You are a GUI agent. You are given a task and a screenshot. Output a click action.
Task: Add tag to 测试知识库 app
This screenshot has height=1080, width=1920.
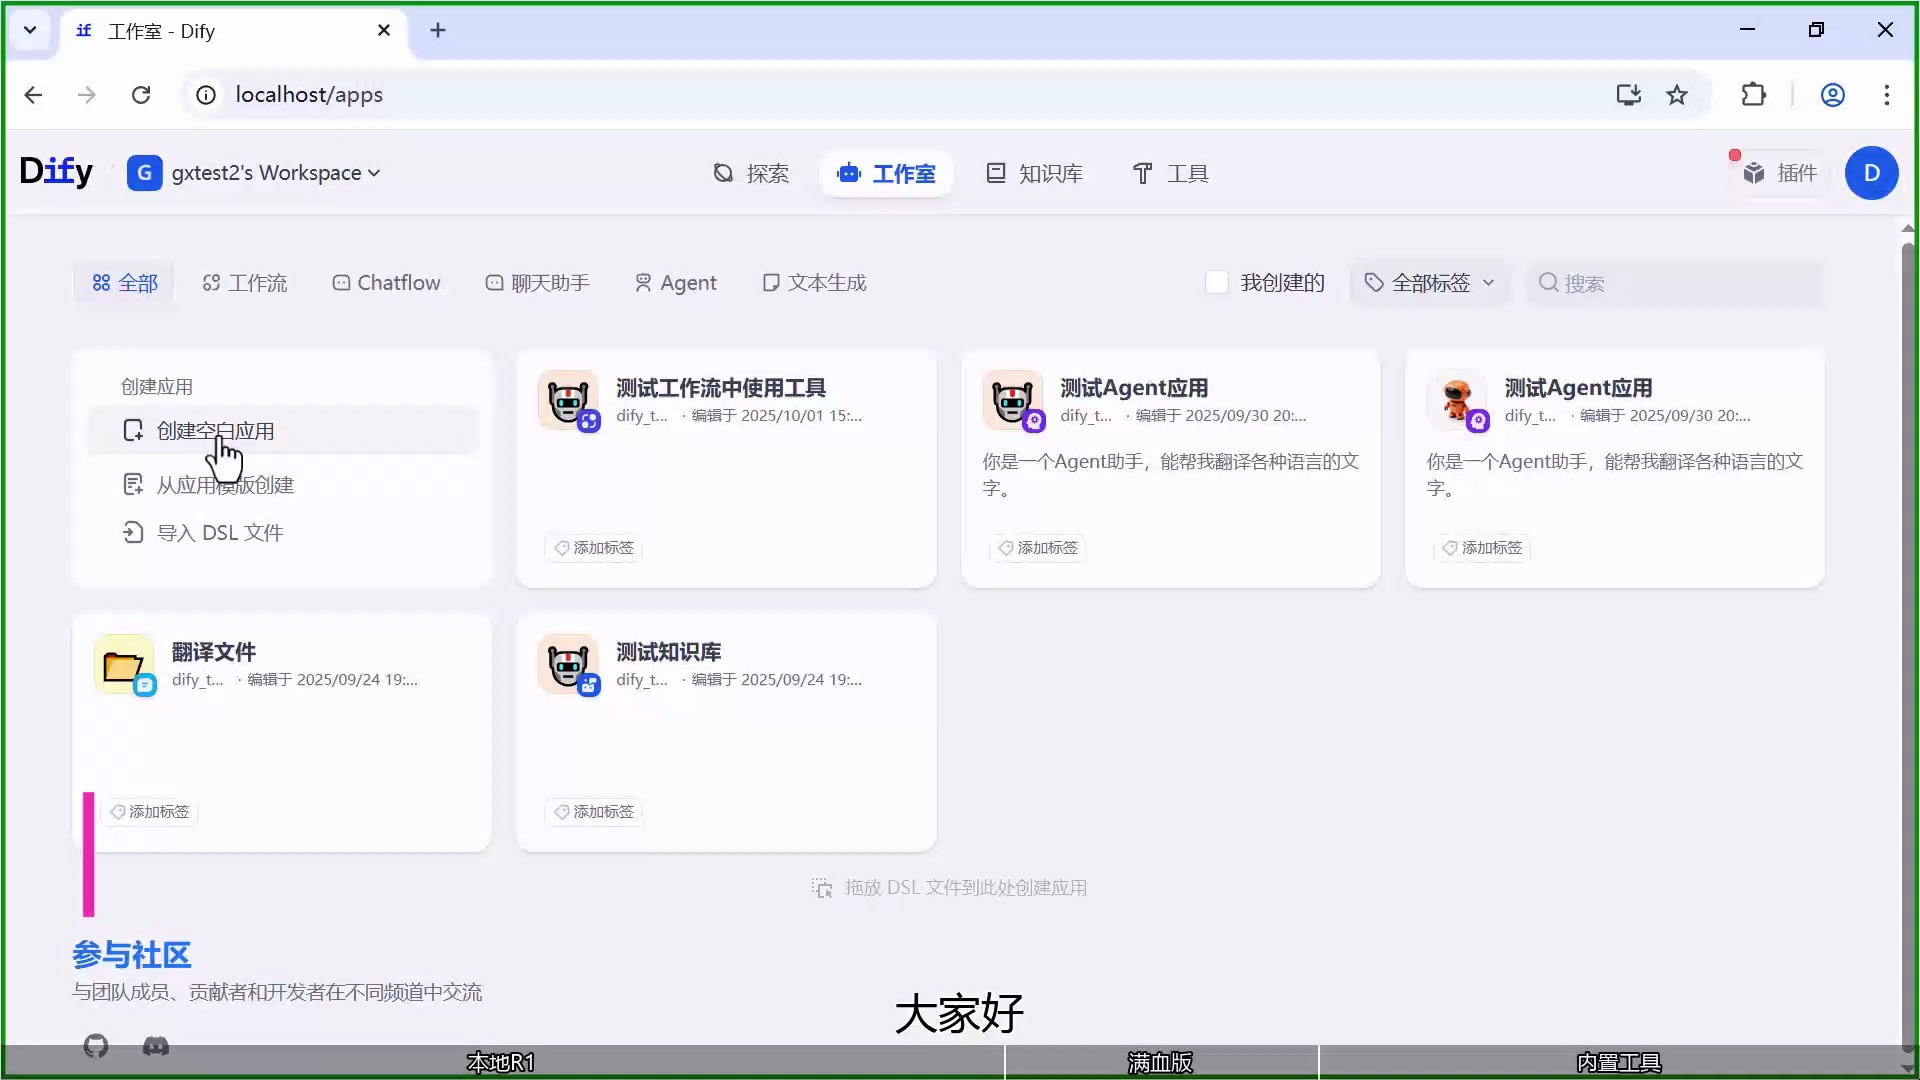tap(594, 812)
